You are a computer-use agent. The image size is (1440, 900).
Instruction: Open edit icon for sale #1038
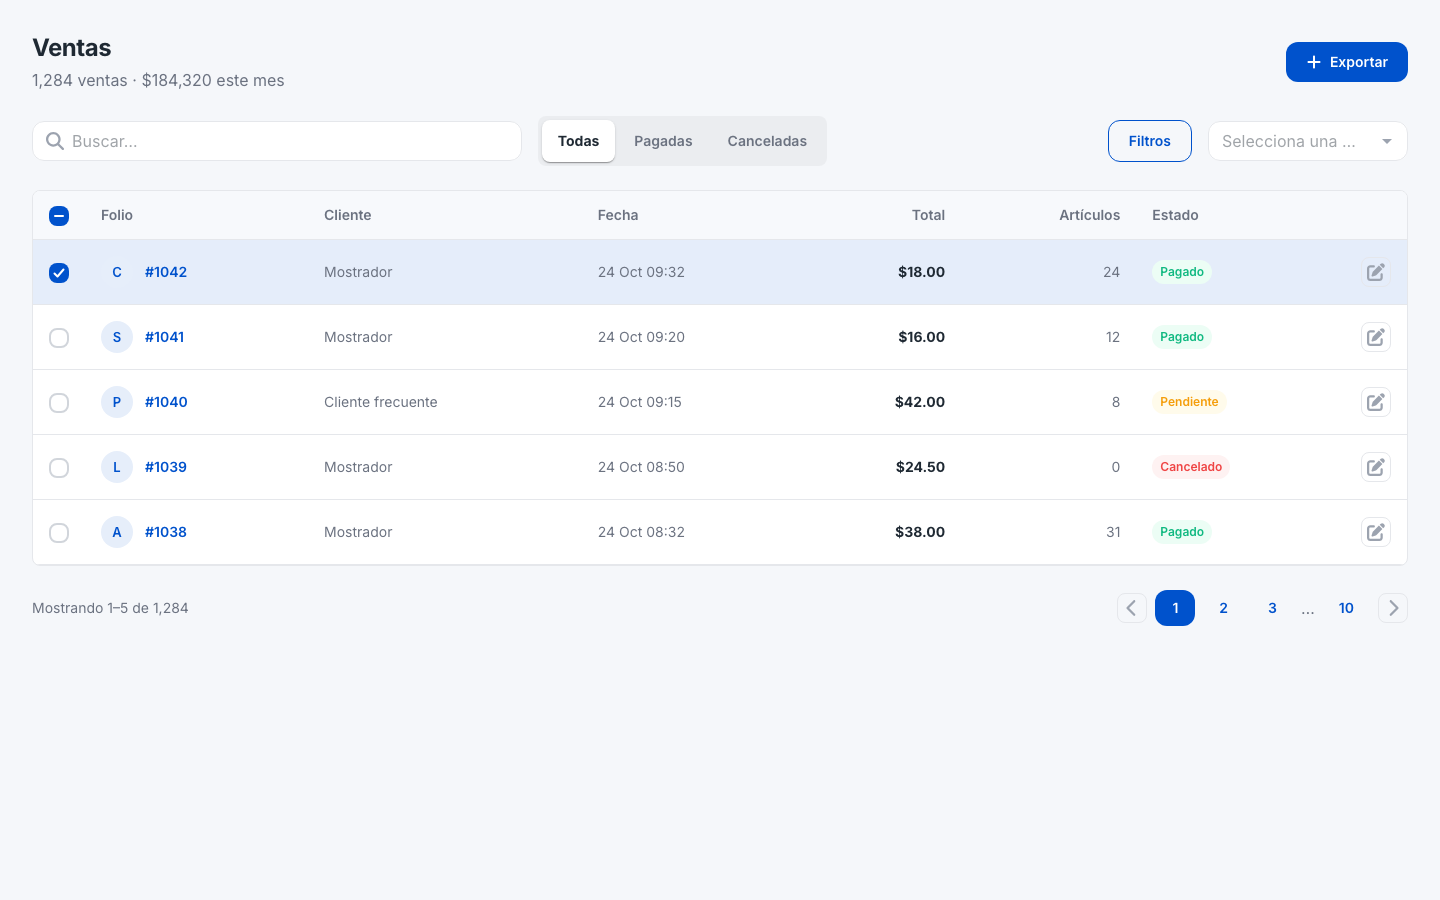click(x=1376, y=532)
